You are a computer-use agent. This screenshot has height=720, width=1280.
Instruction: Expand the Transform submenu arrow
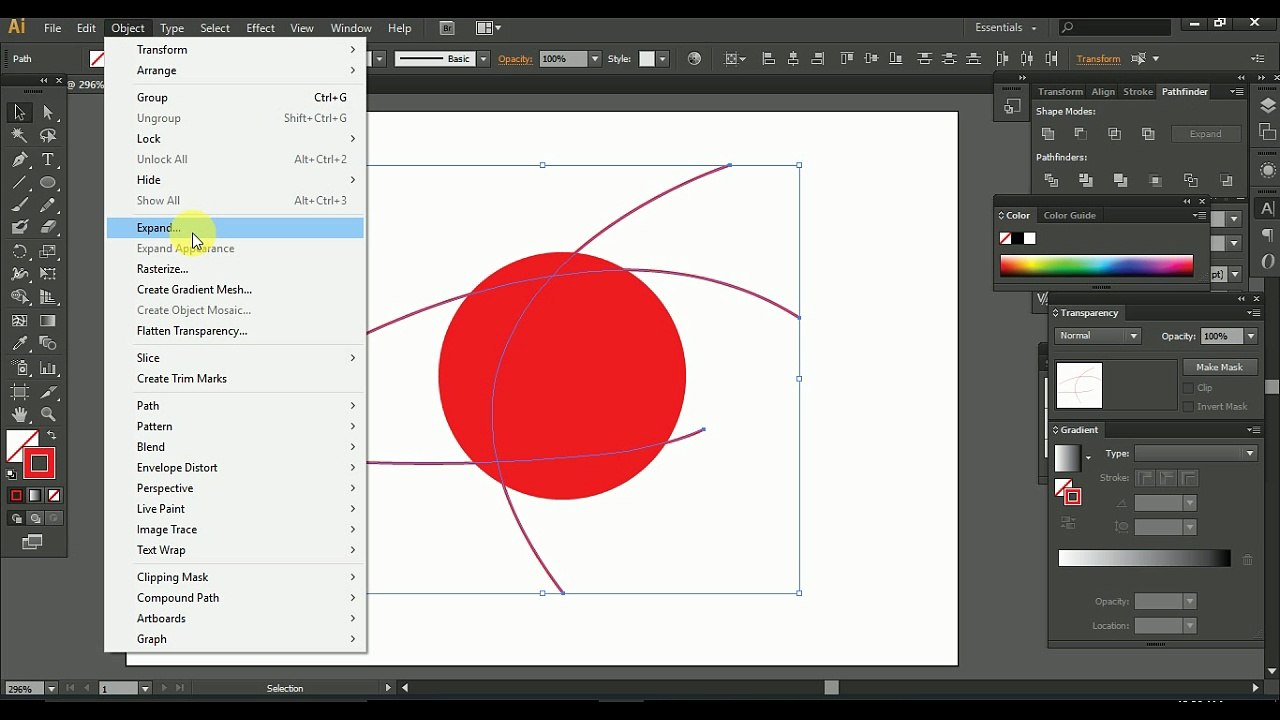pyautogui.click(x=353, y=50)
